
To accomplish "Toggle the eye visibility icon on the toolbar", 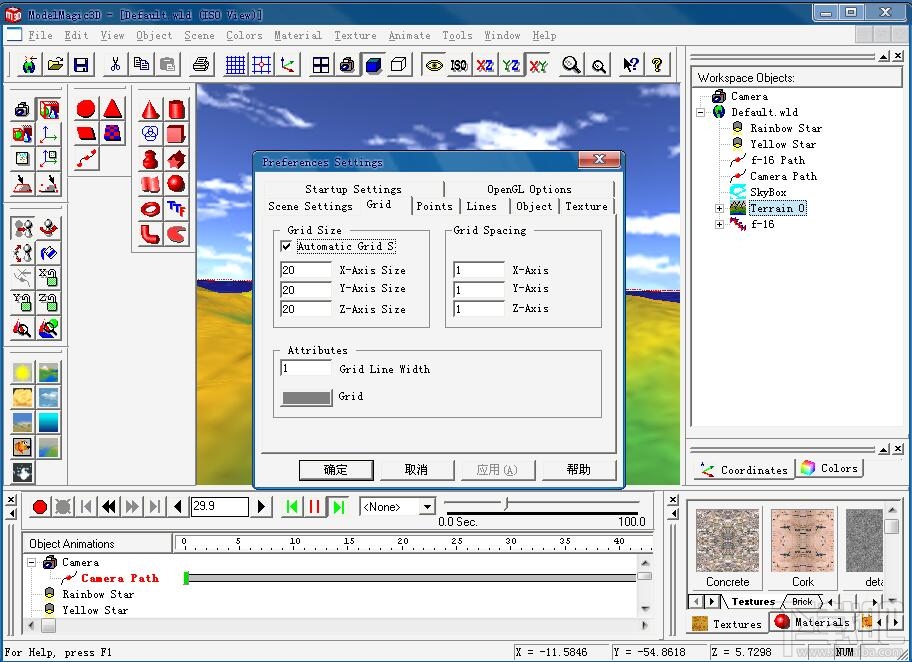I will [434, 64].
